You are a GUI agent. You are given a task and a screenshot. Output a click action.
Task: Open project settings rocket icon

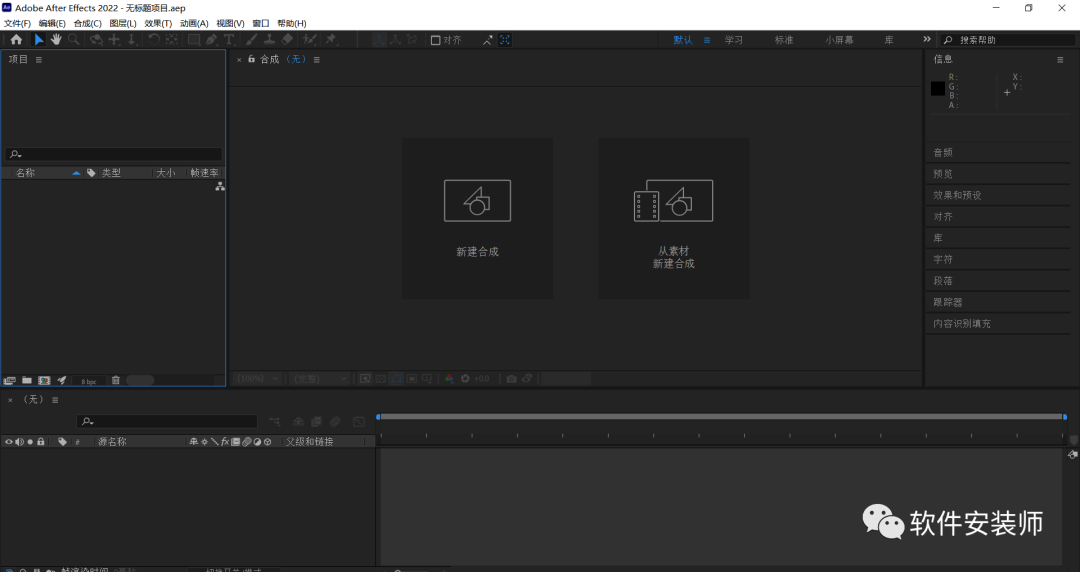61,380
